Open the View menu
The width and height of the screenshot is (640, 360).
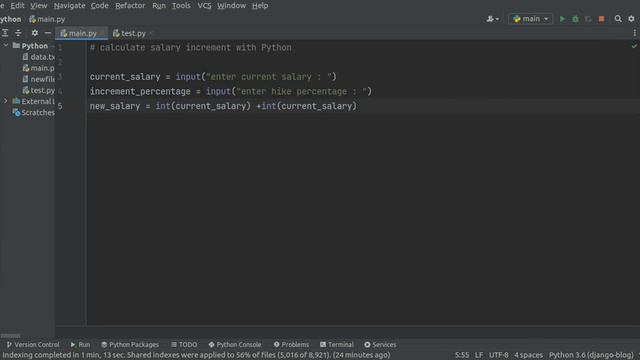(x=39, y=6)
